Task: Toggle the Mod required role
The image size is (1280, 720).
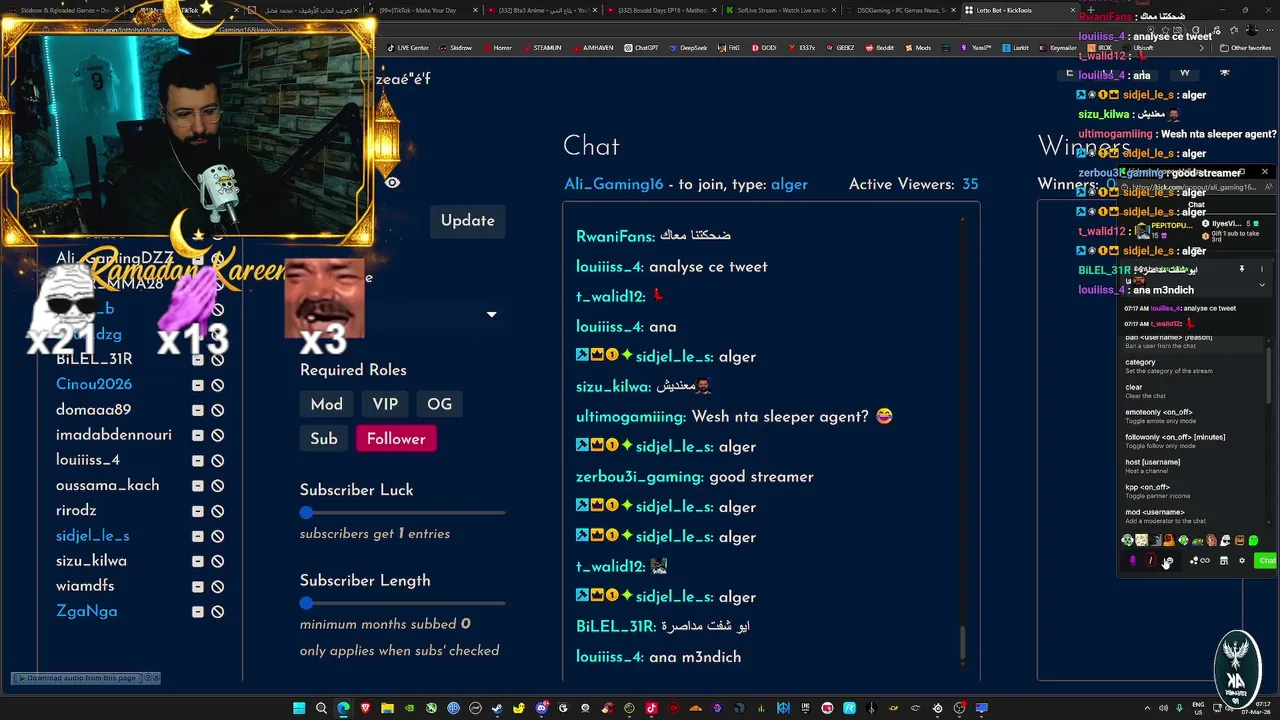Action: [x=326, y=405]
